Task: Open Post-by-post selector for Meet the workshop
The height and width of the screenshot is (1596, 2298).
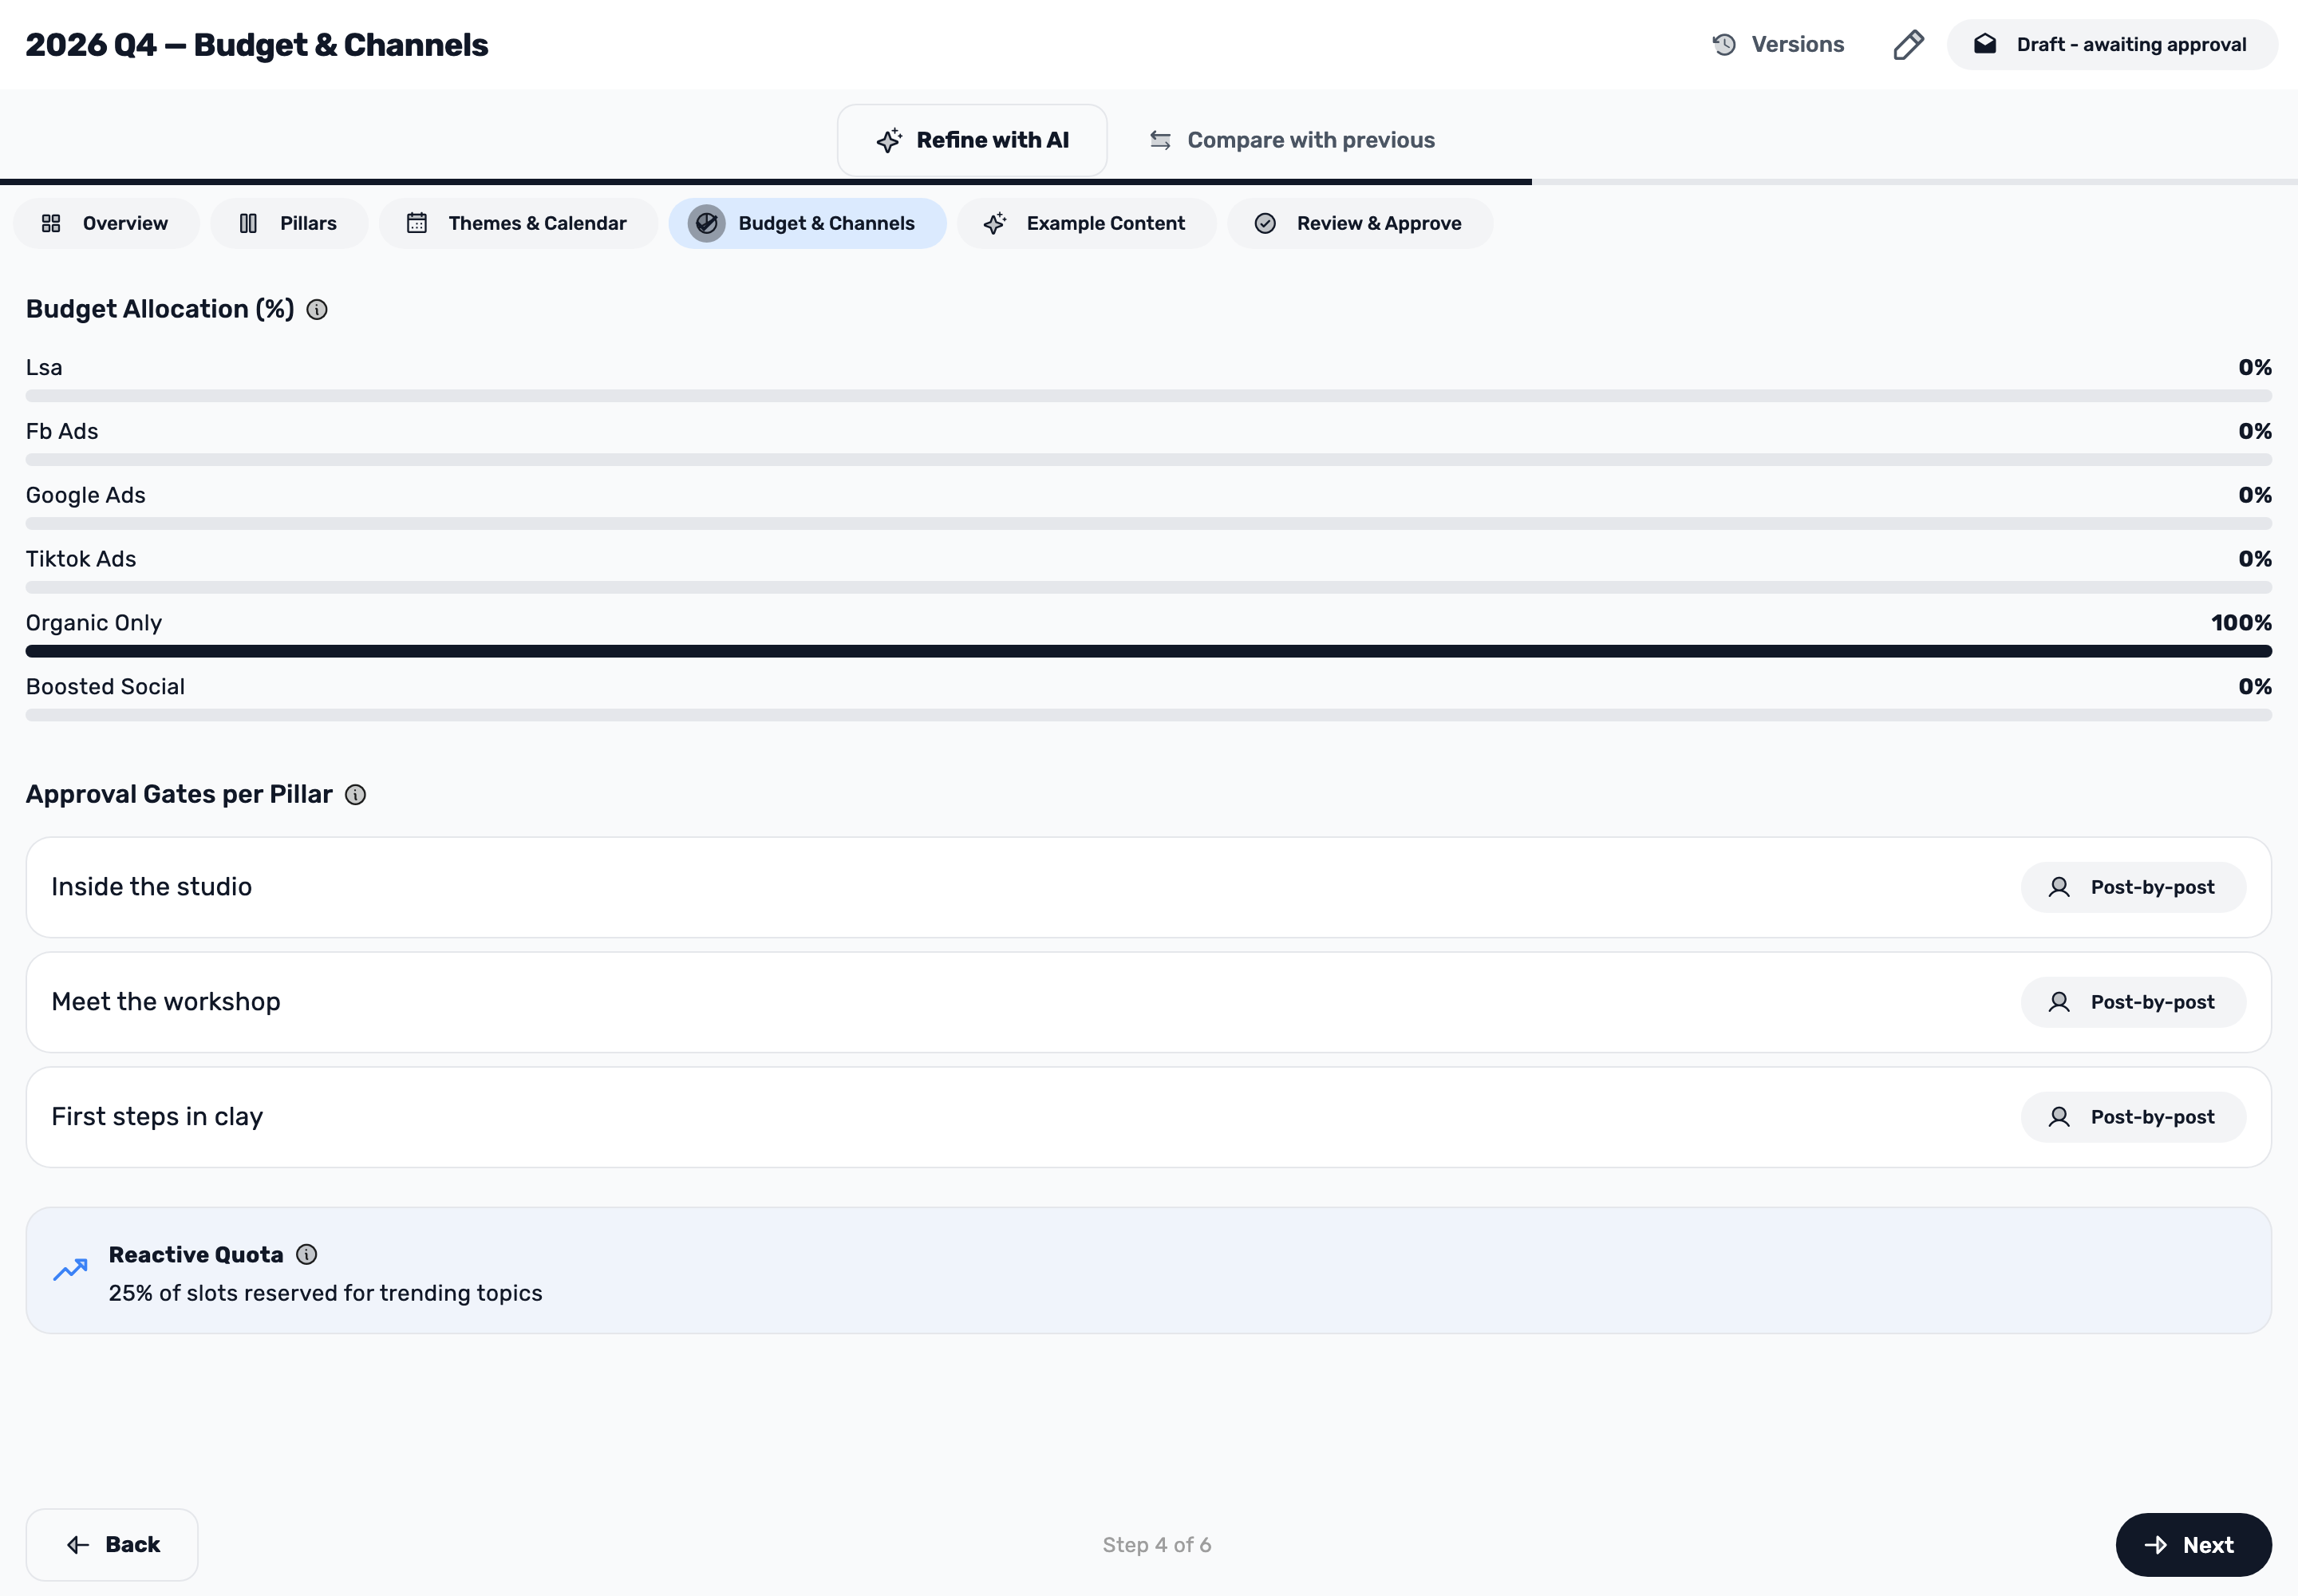Action: click(x=2133, y=1002)
